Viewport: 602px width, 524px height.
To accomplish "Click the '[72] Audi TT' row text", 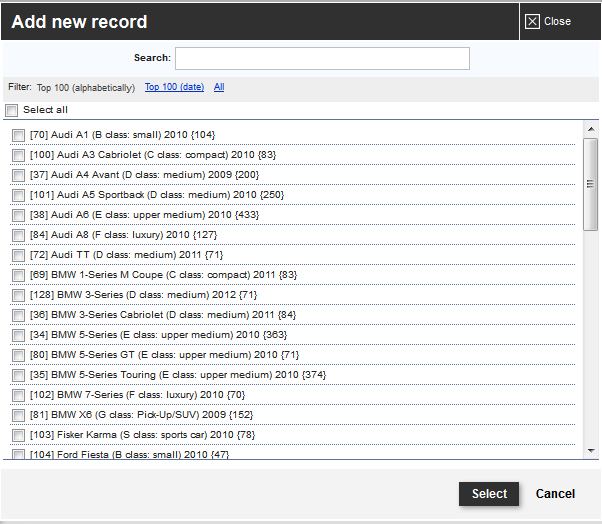I will (126, 255).
